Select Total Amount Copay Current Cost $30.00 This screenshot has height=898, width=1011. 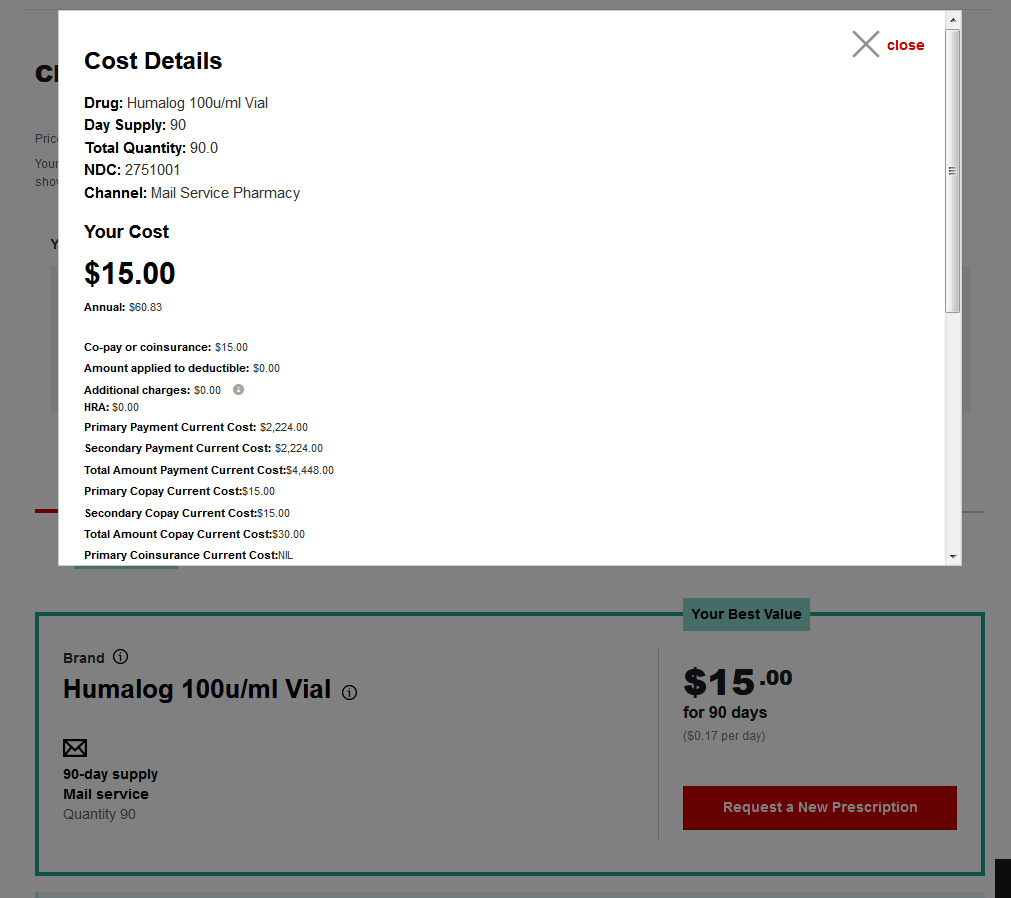(194, 534)
